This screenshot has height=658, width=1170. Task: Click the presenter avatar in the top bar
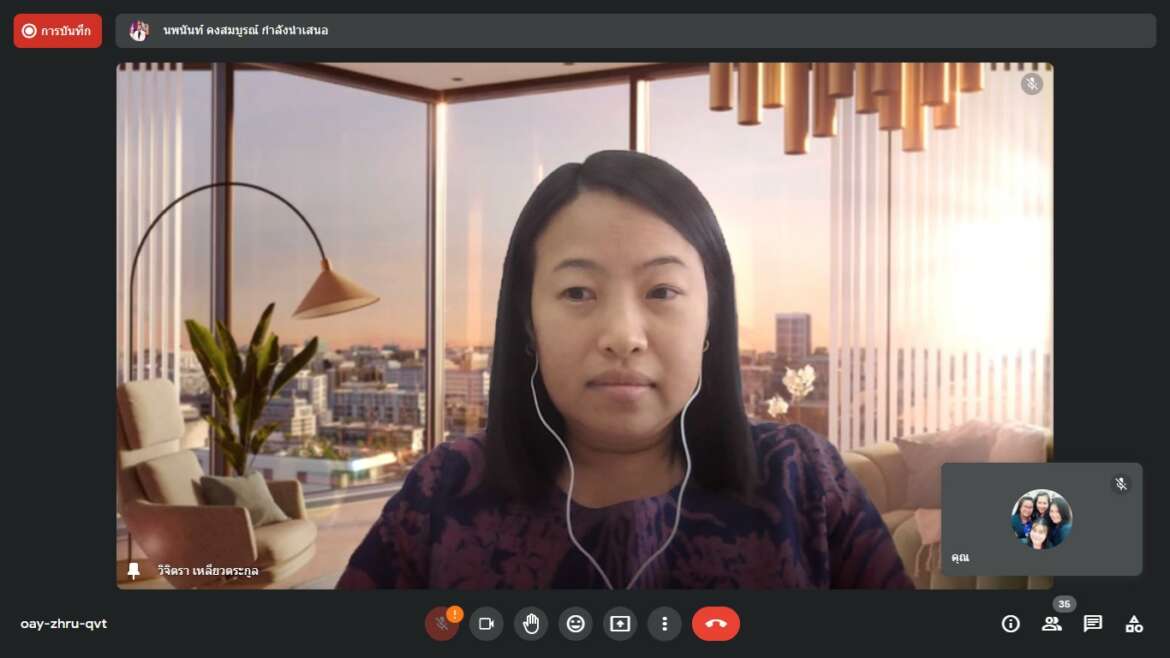[139, 31]
